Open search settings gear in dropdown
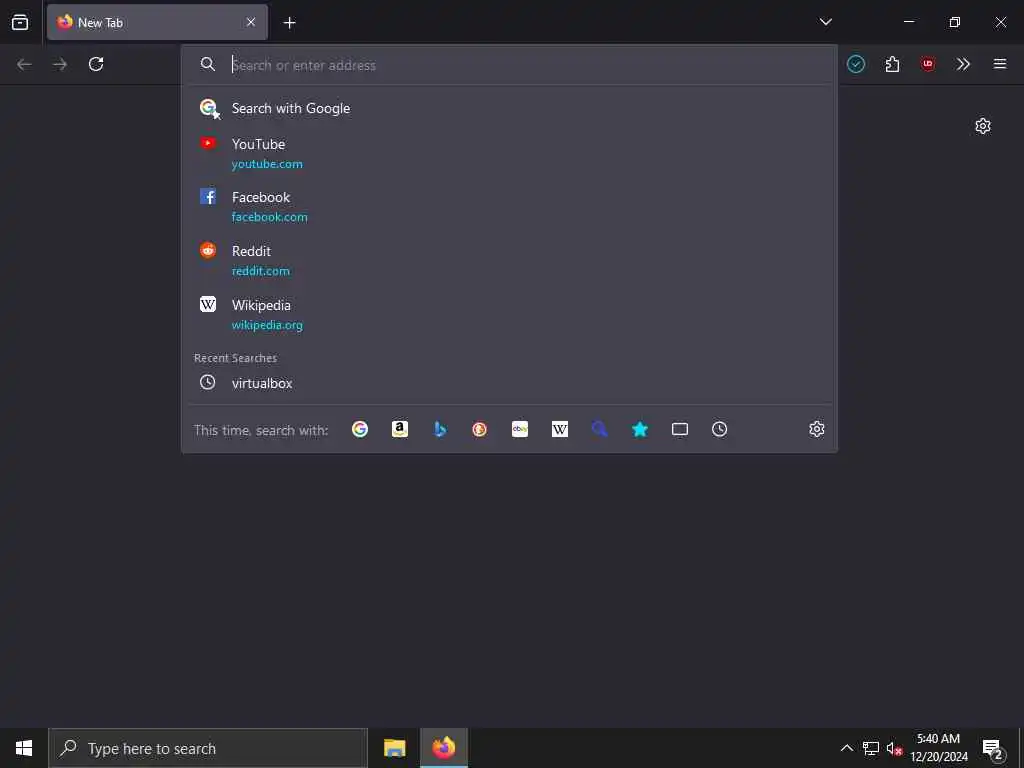This screenshot has width=1024, height=768. point(817,429)
